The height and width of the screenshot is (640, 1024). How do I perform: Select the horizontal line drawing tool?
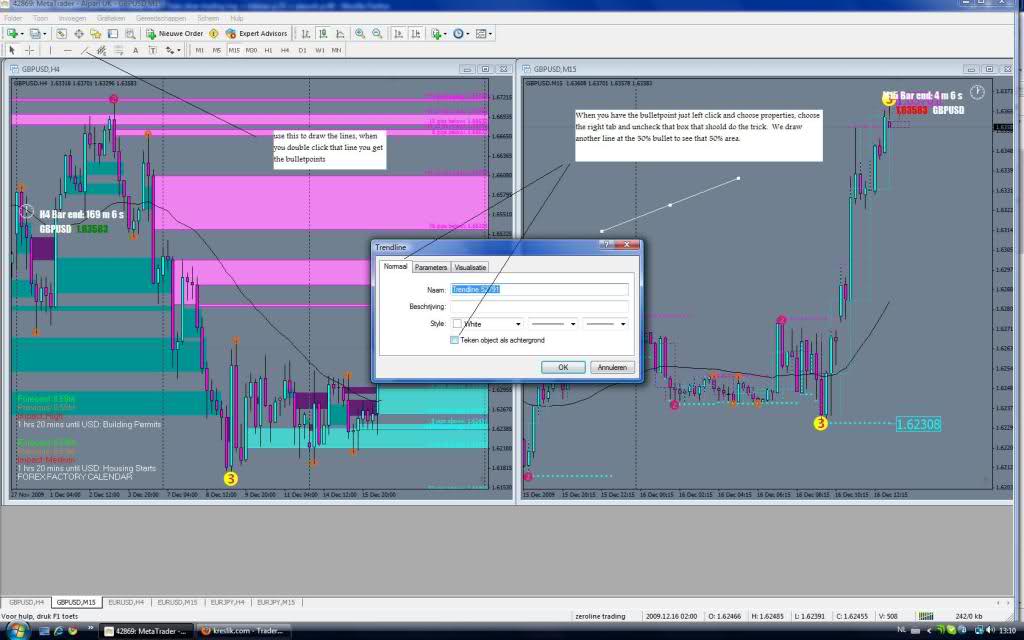point(67,50)
